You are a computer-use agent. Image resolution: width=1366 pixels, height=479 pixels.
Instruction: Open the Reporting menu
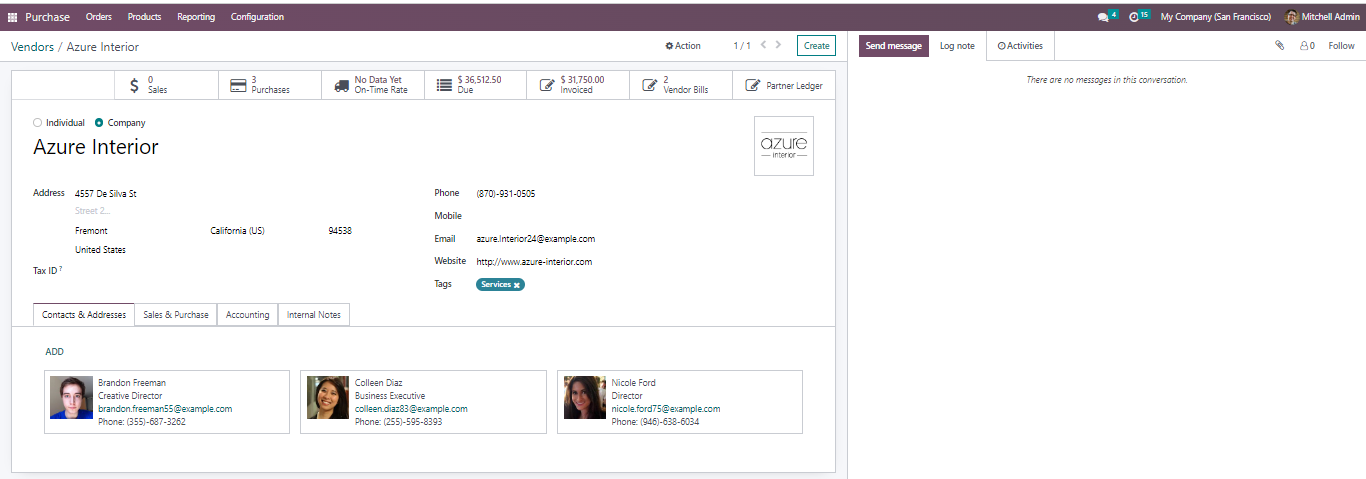195,17
